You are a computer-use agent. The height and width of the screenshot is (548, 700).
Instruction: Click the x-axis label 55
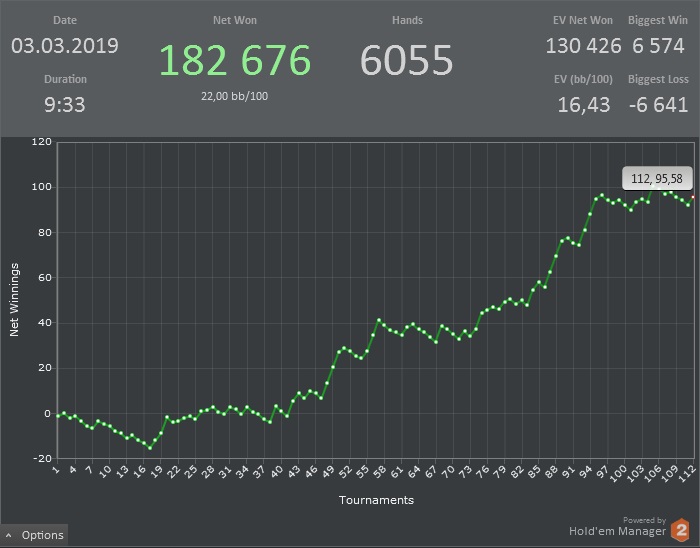point(363,471)
